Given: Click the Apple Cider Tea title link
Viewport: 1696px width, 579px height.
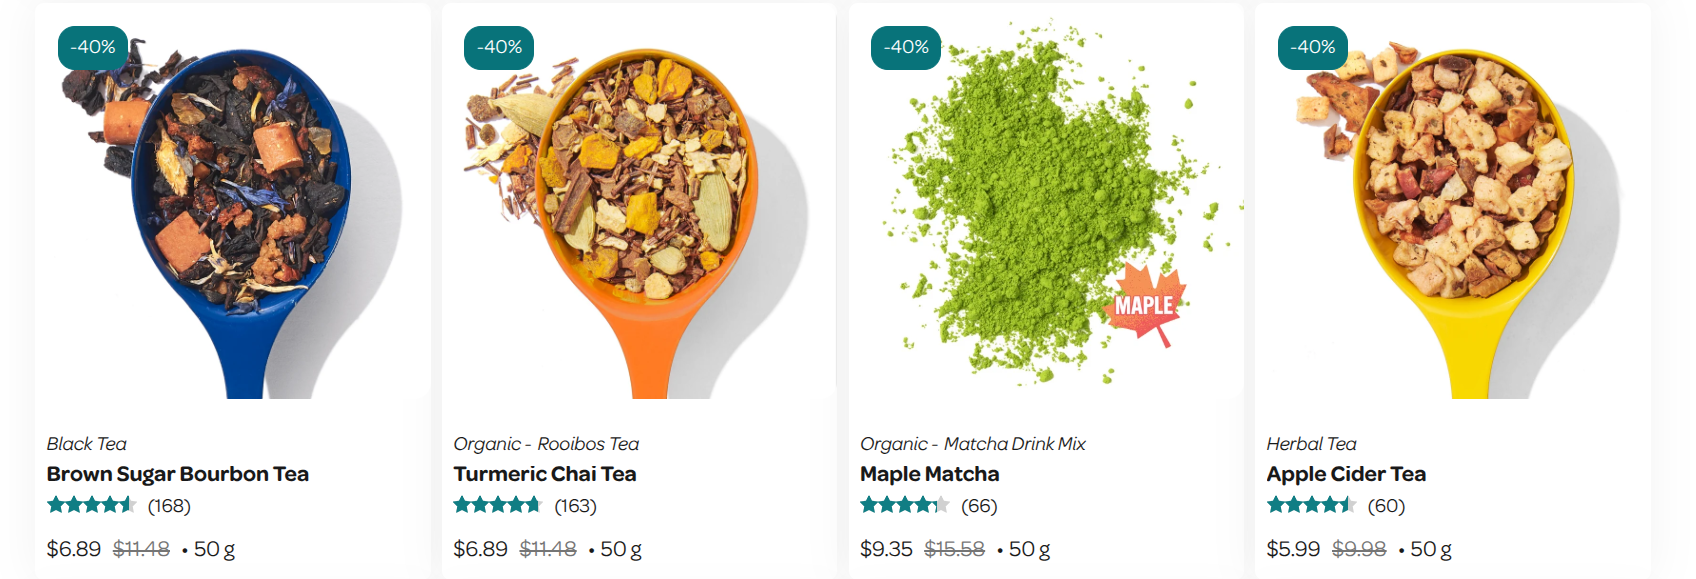Looking at the screenshot, I should pyautogui.click(x=1346, y=474).
